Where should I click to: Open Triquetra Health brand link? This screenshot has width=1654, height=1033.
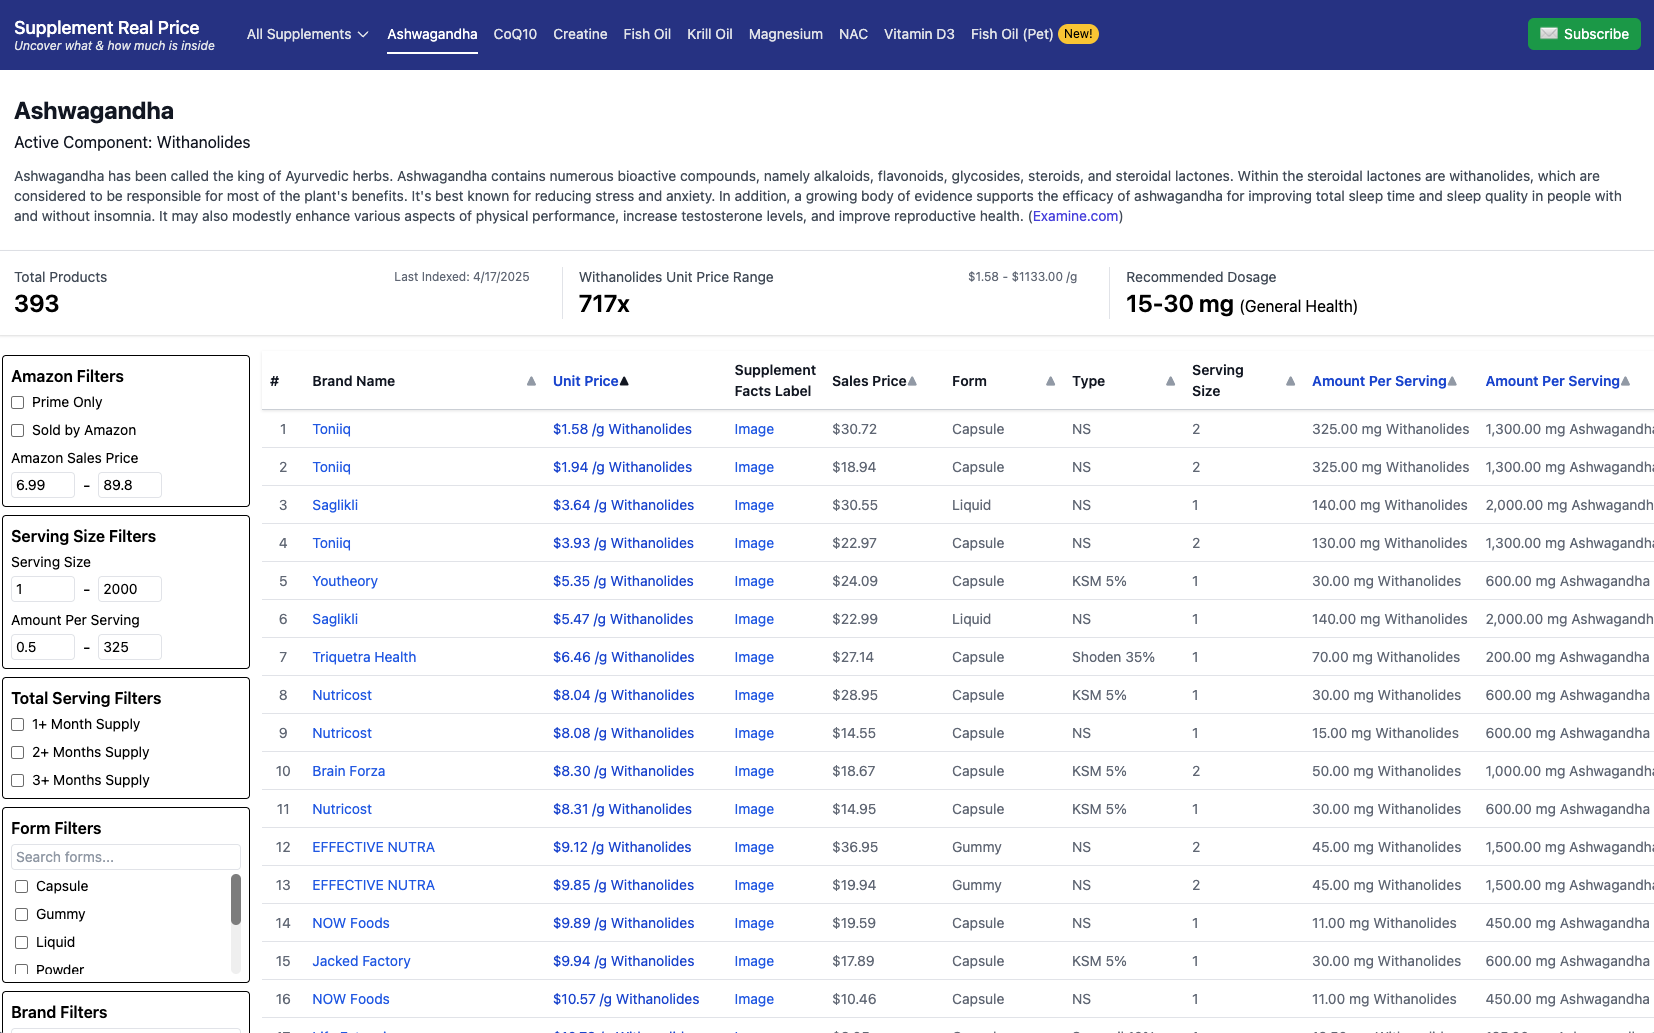[x=364, y=657]
